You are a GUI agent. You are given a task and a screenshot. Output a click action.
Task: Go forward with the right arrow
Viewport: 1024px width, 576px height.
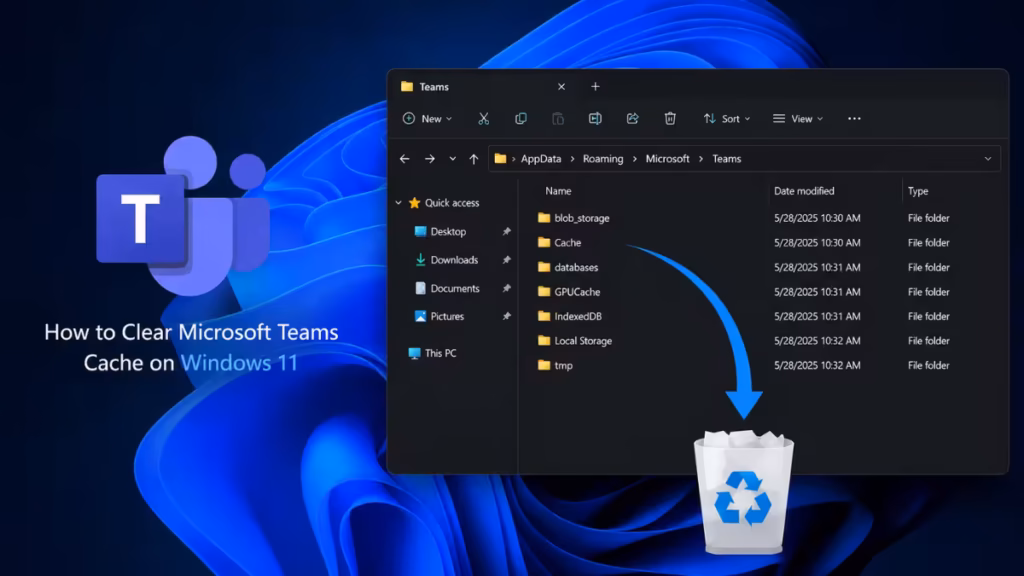tap(430, 159)
